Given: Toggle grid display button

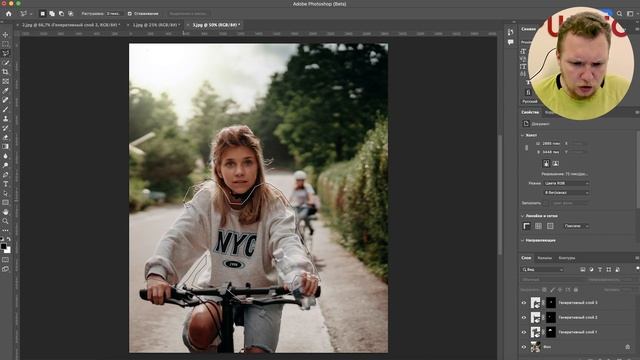Looking at the screenshot, I should (x=538, y=226).
